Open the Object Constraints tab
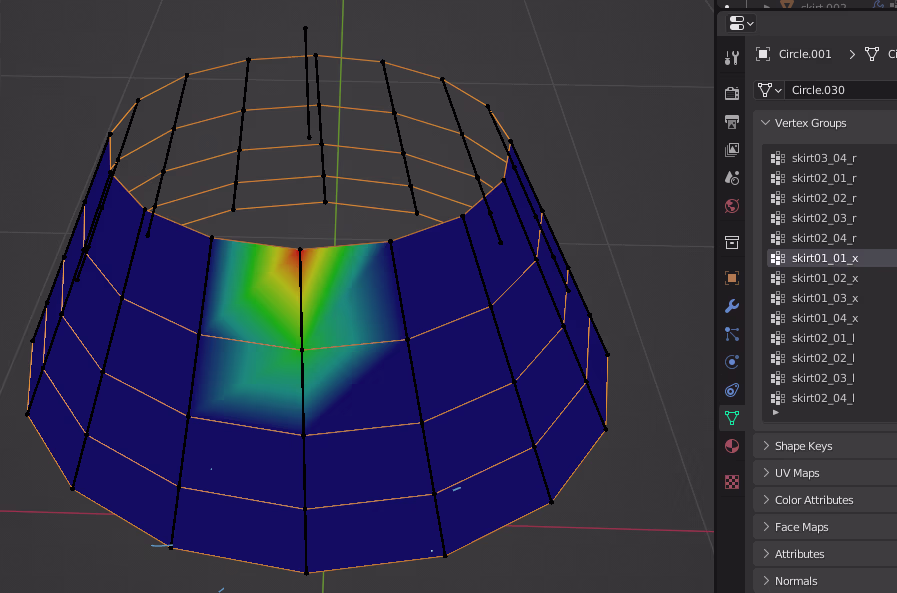Image resolution: width=897 pixels, height=593 pixels. 732,390
